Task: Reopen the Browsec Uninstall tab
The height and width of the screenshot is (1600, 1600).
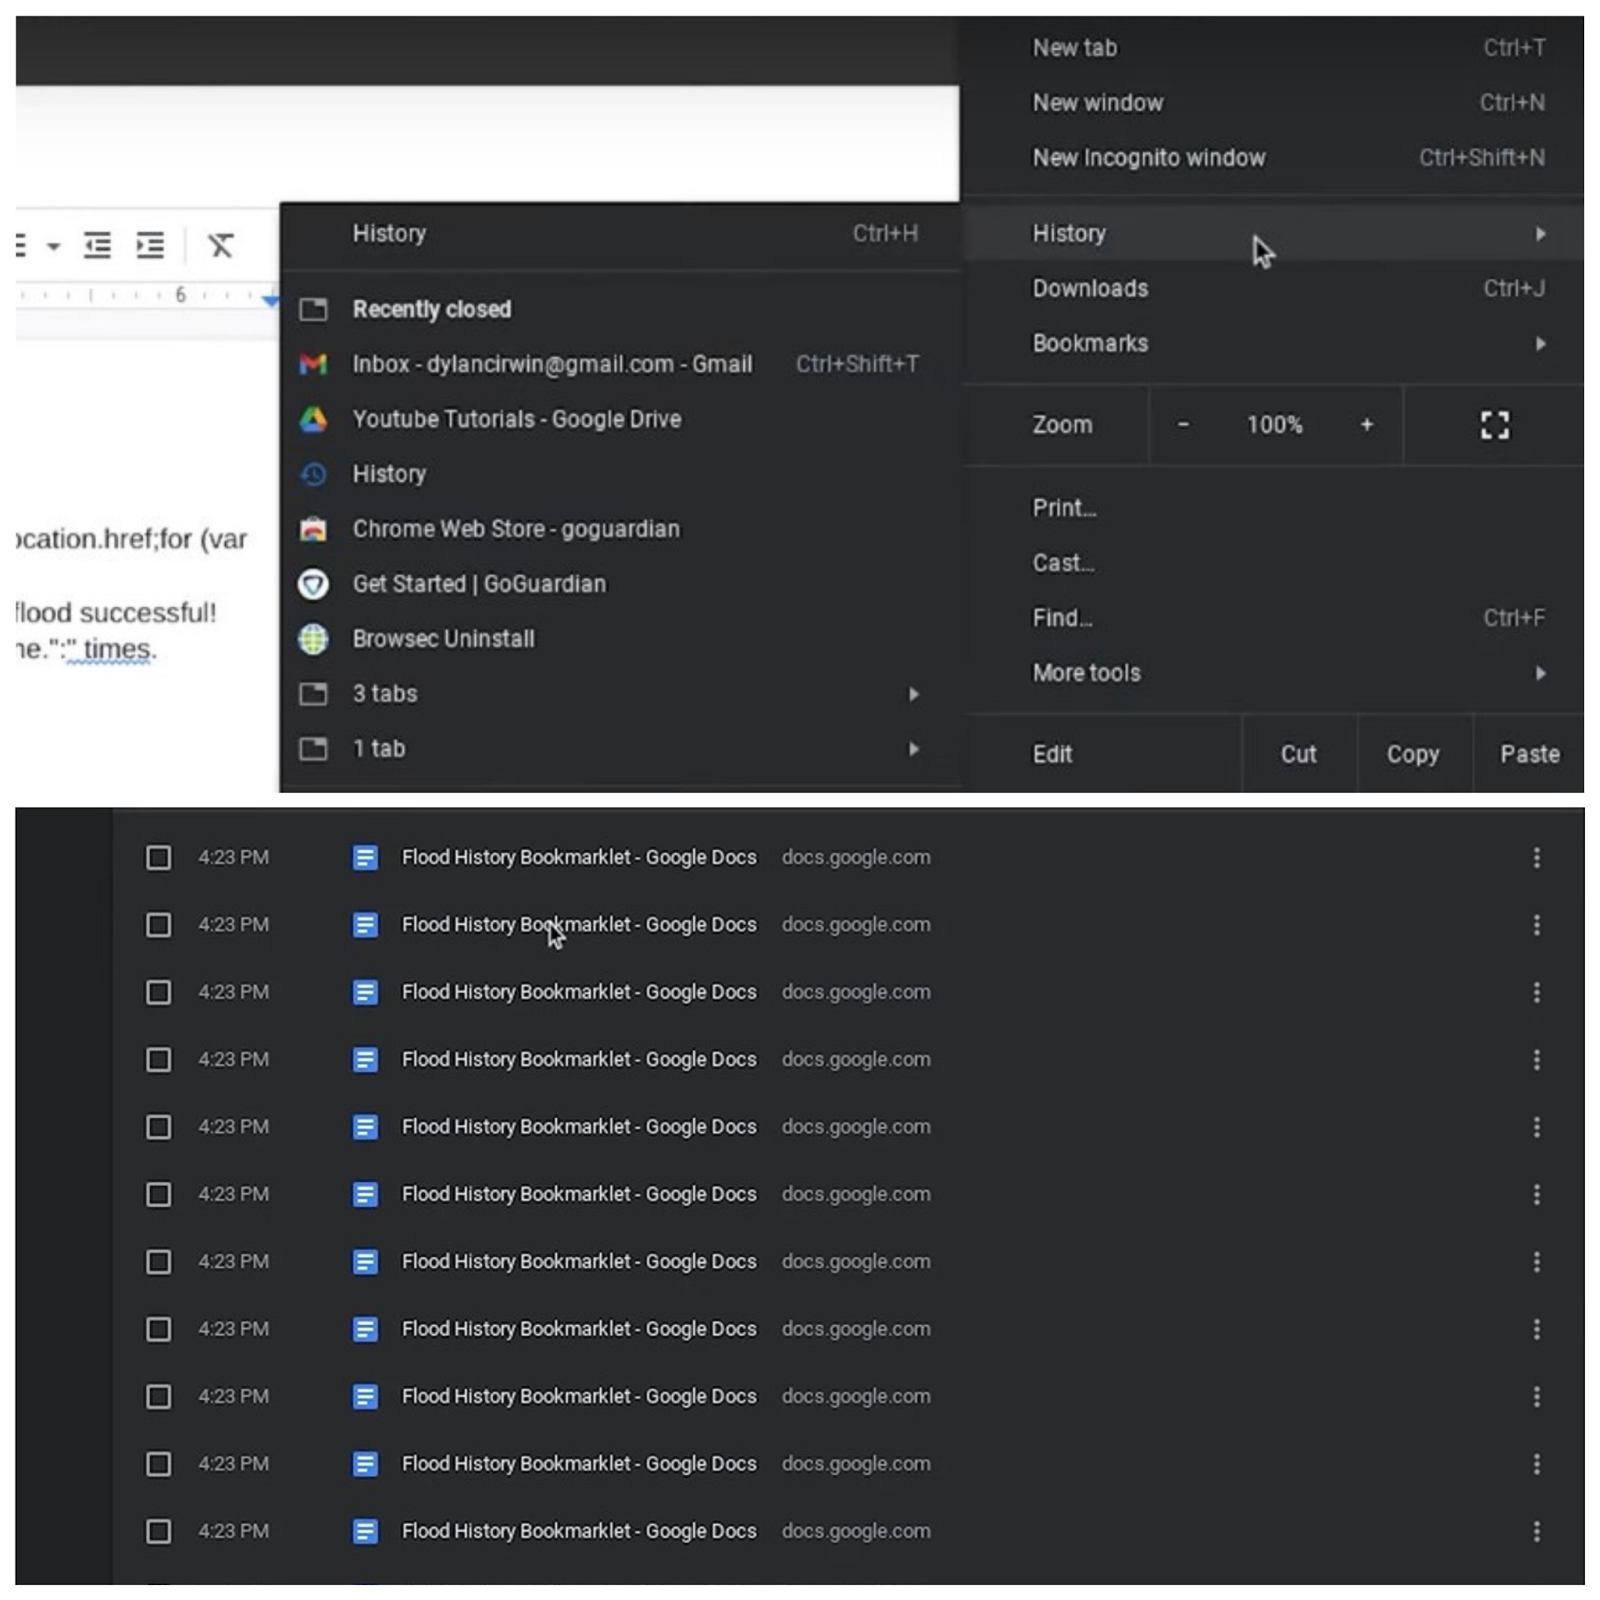Action: [620, 639]
